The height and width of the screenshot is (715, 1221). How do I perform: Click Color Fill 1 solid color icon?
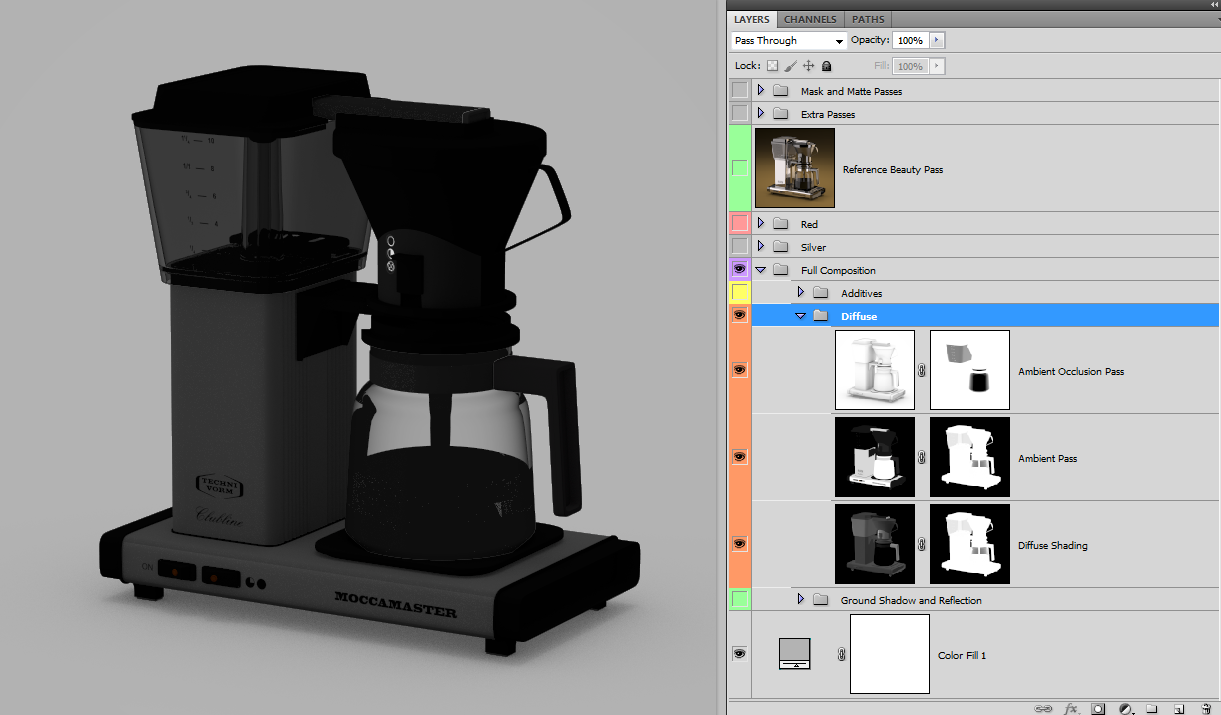pos(795,653)
